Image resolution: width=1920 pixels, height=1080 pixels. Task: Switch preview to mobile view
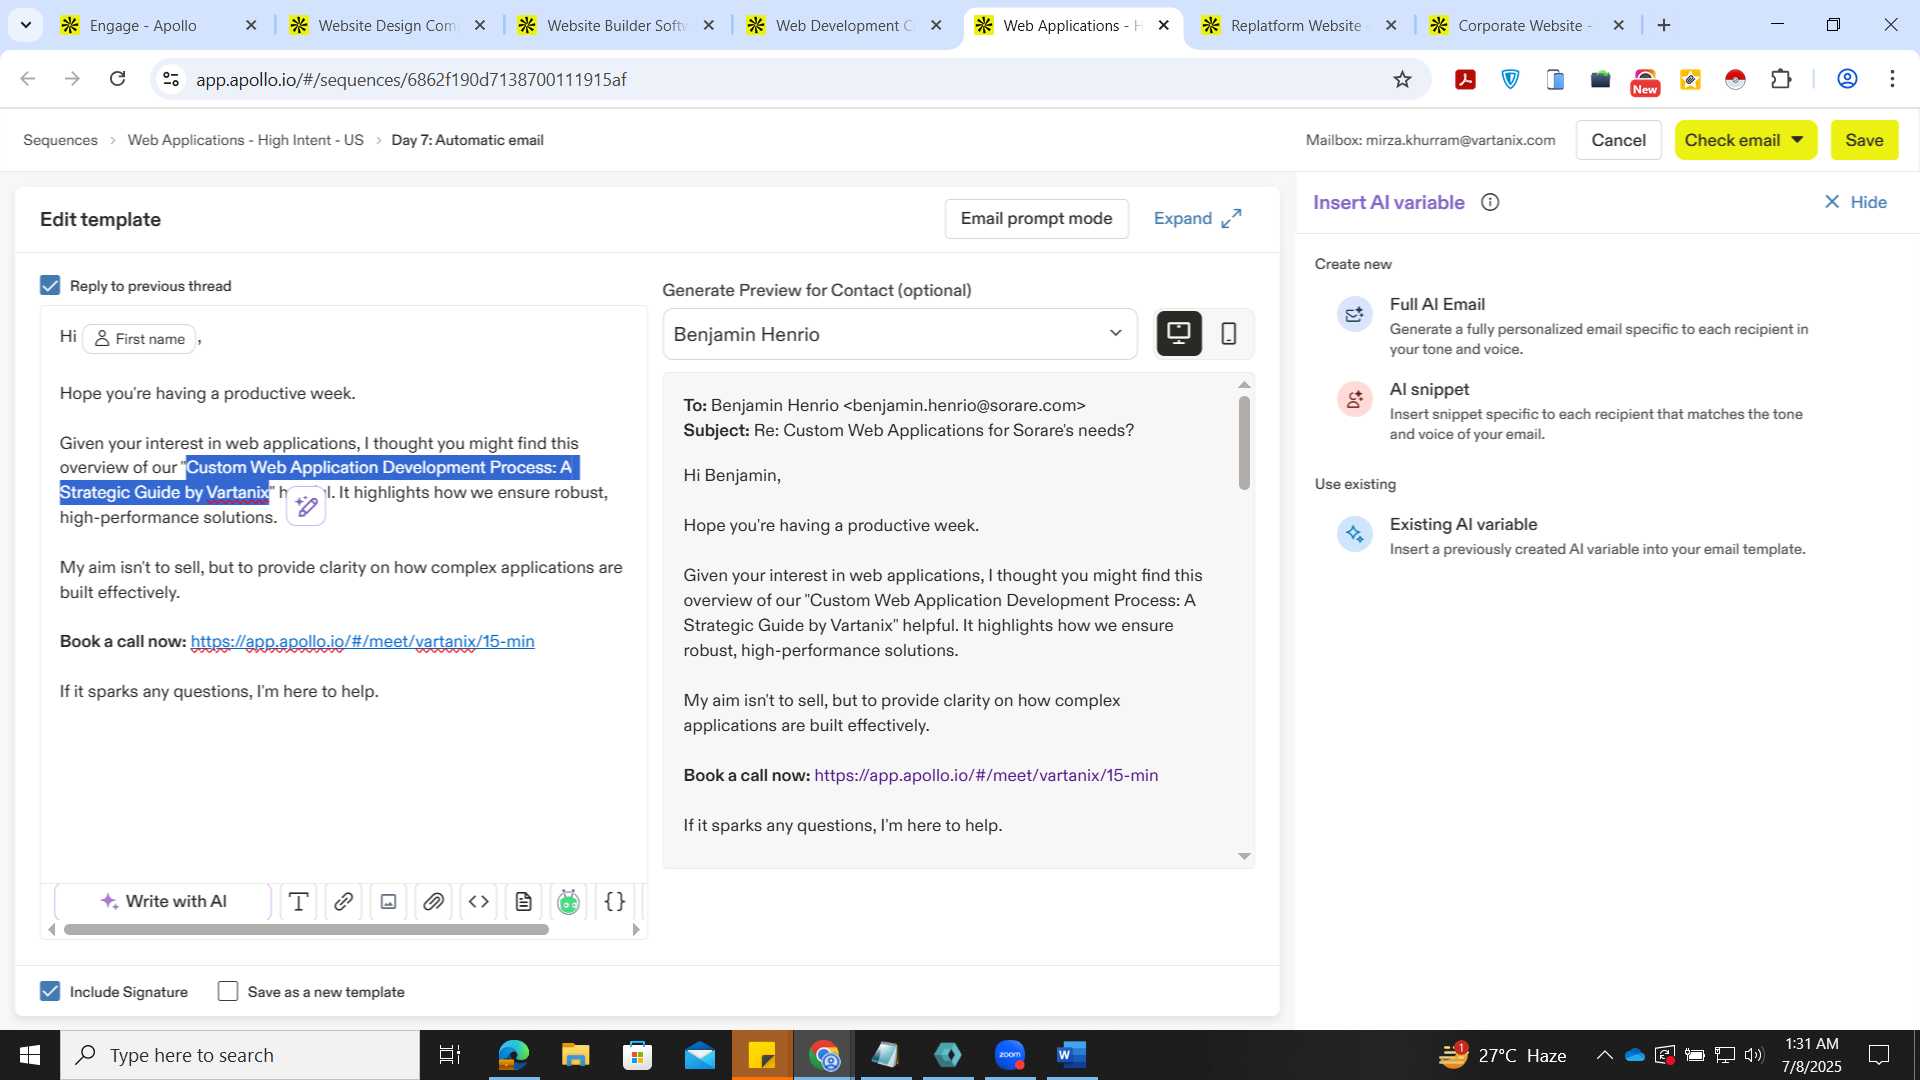coord(1229,334)
